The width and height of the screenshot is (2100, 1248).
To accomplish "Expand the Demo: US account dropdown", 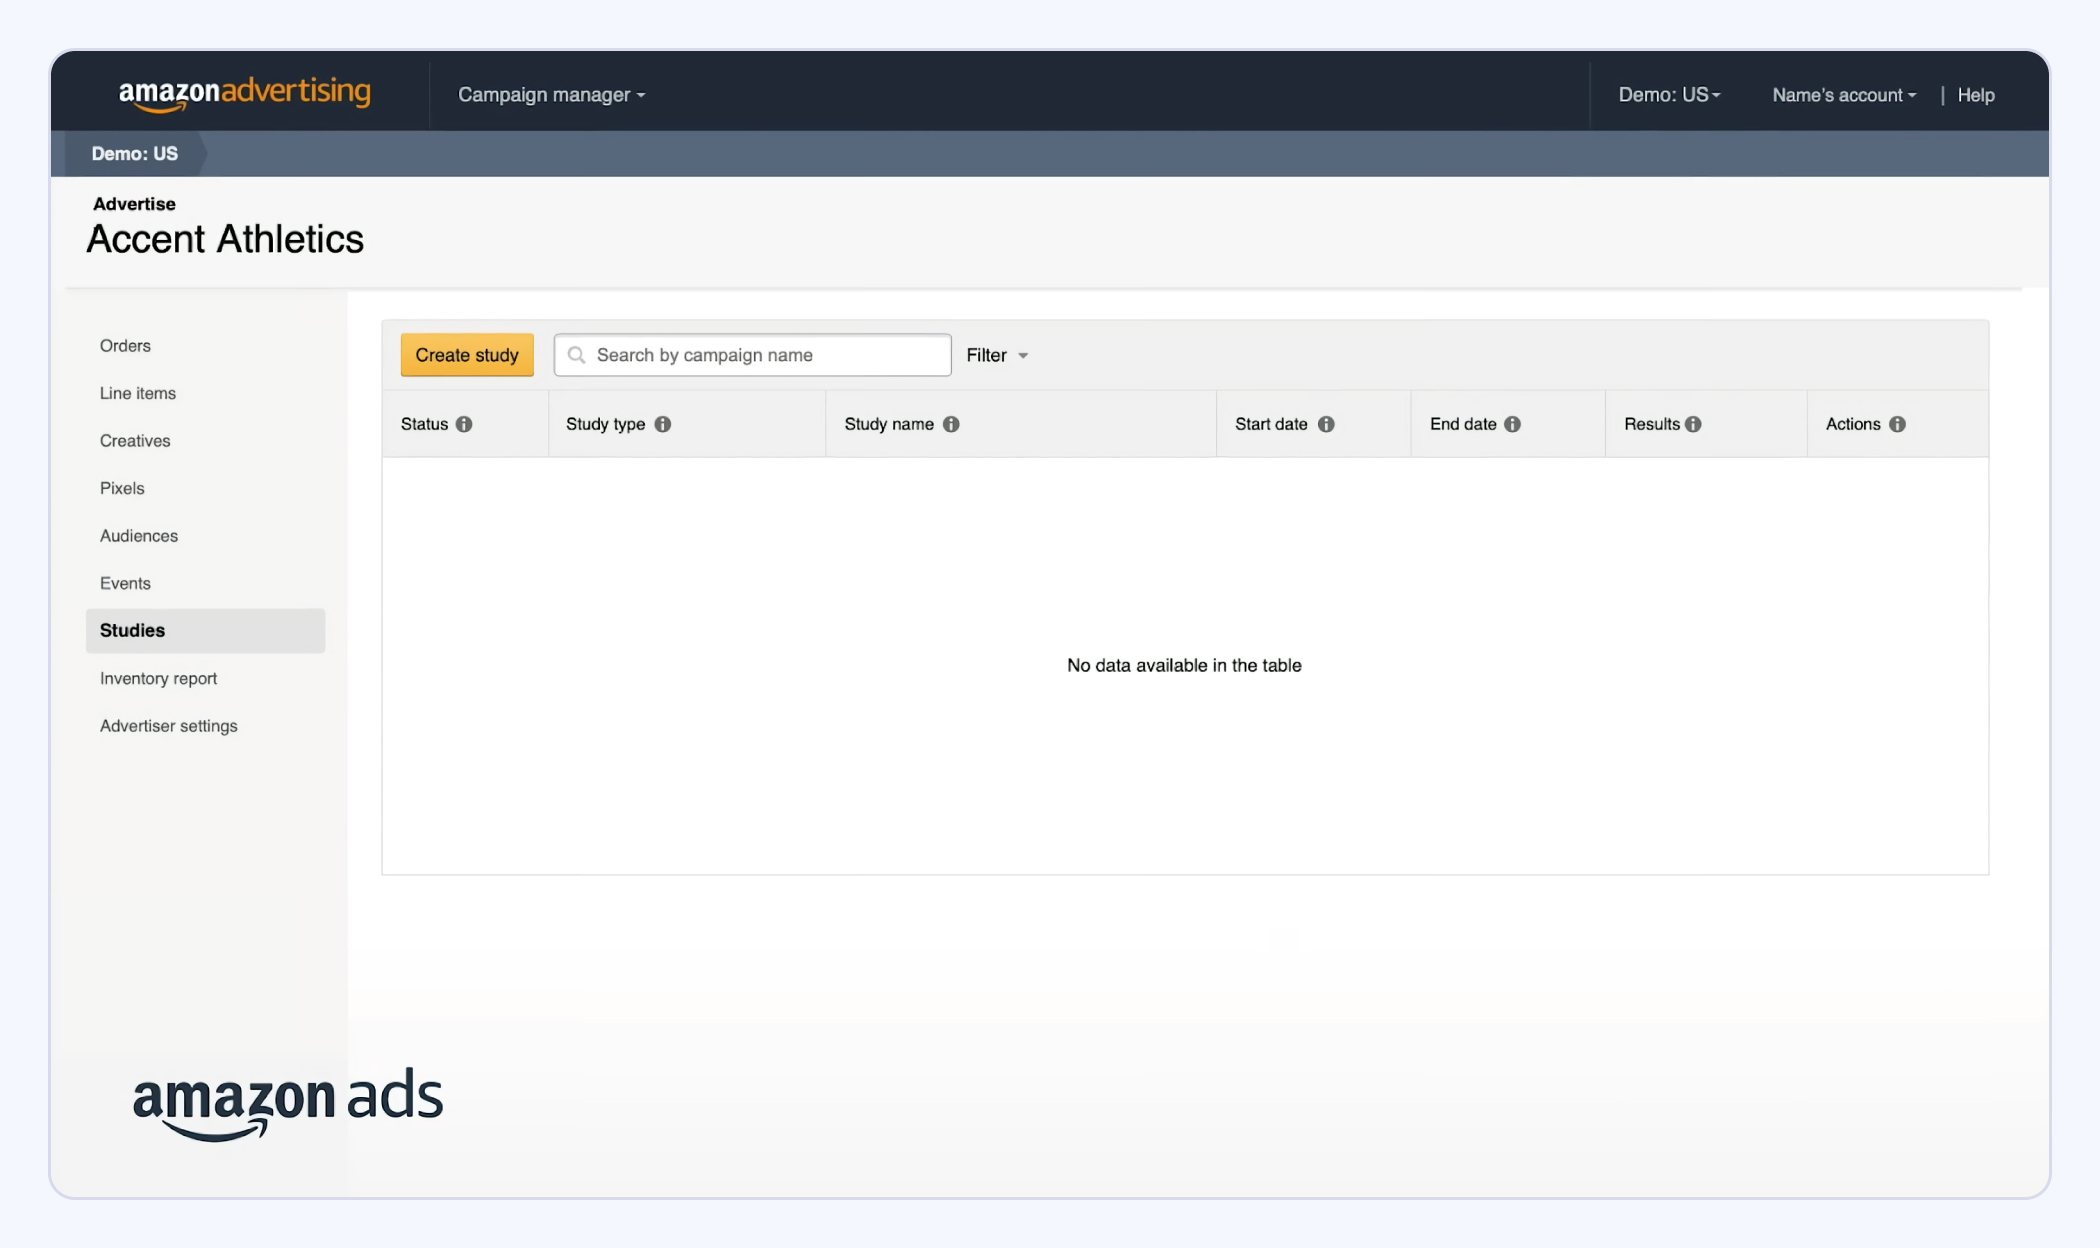I will coord(1668,95).
